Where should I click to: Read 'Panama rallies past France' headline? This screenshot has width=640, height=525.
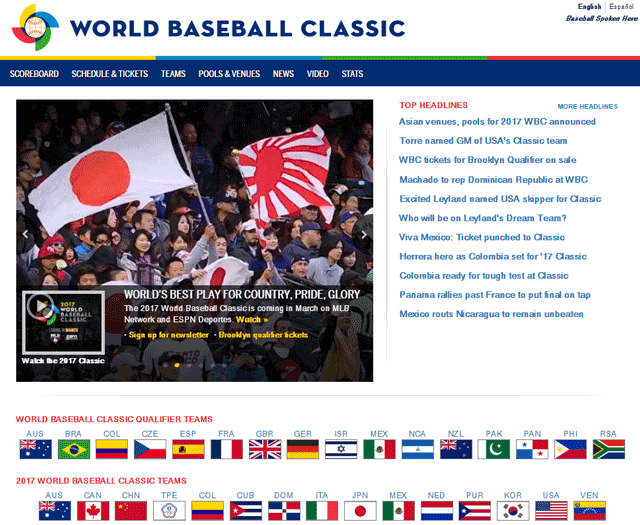(495, 295)
